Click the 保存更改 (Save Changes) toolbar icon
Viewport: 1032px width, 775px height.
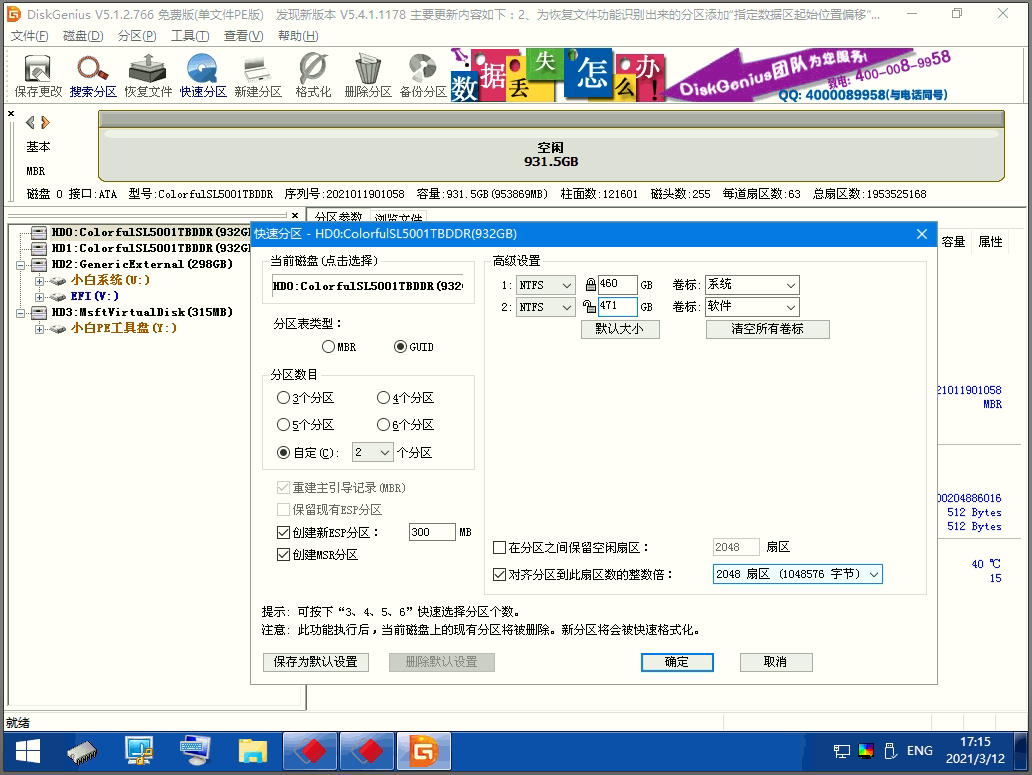coord(38,76)
